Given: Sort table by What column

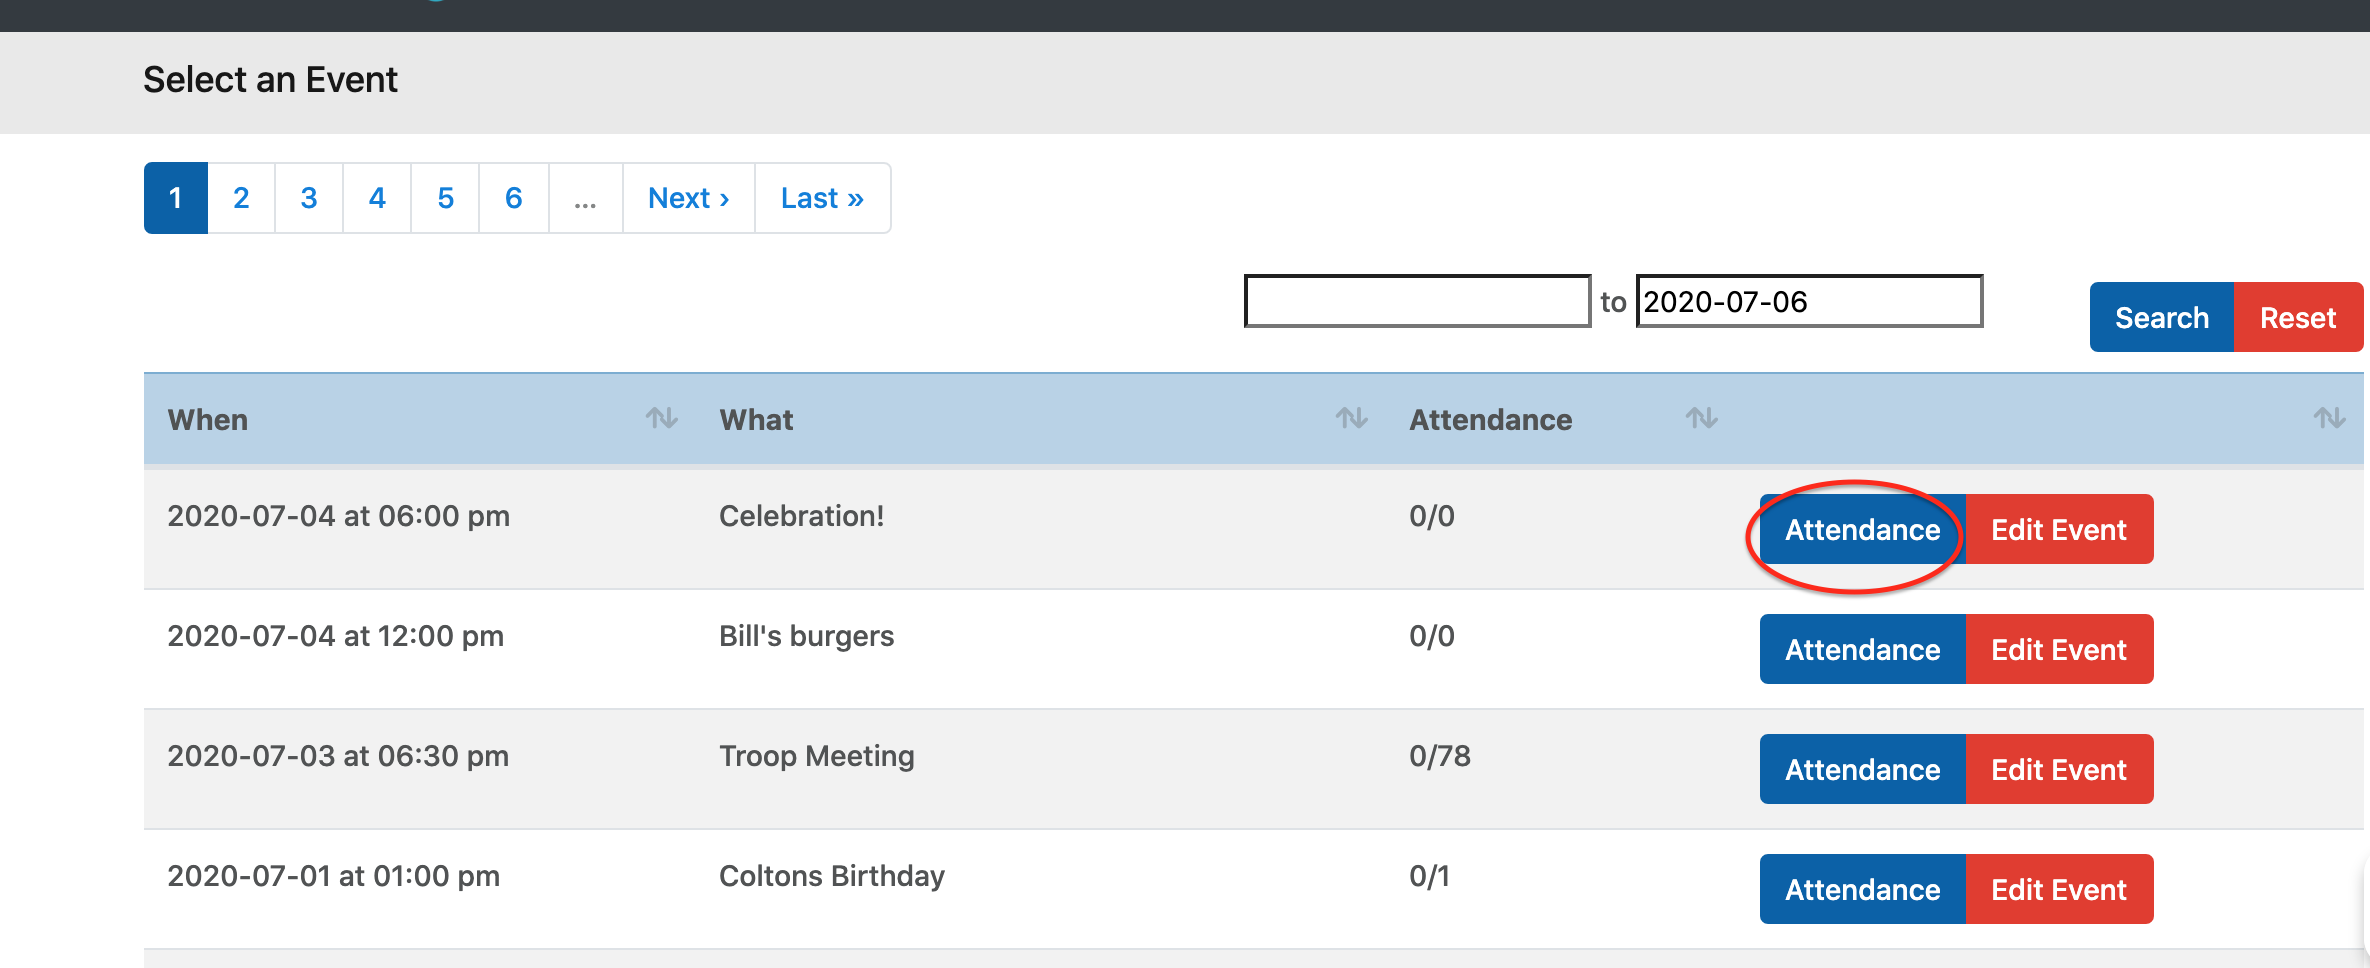Looking at the screenshot, I should click(x=1351, y=418).
